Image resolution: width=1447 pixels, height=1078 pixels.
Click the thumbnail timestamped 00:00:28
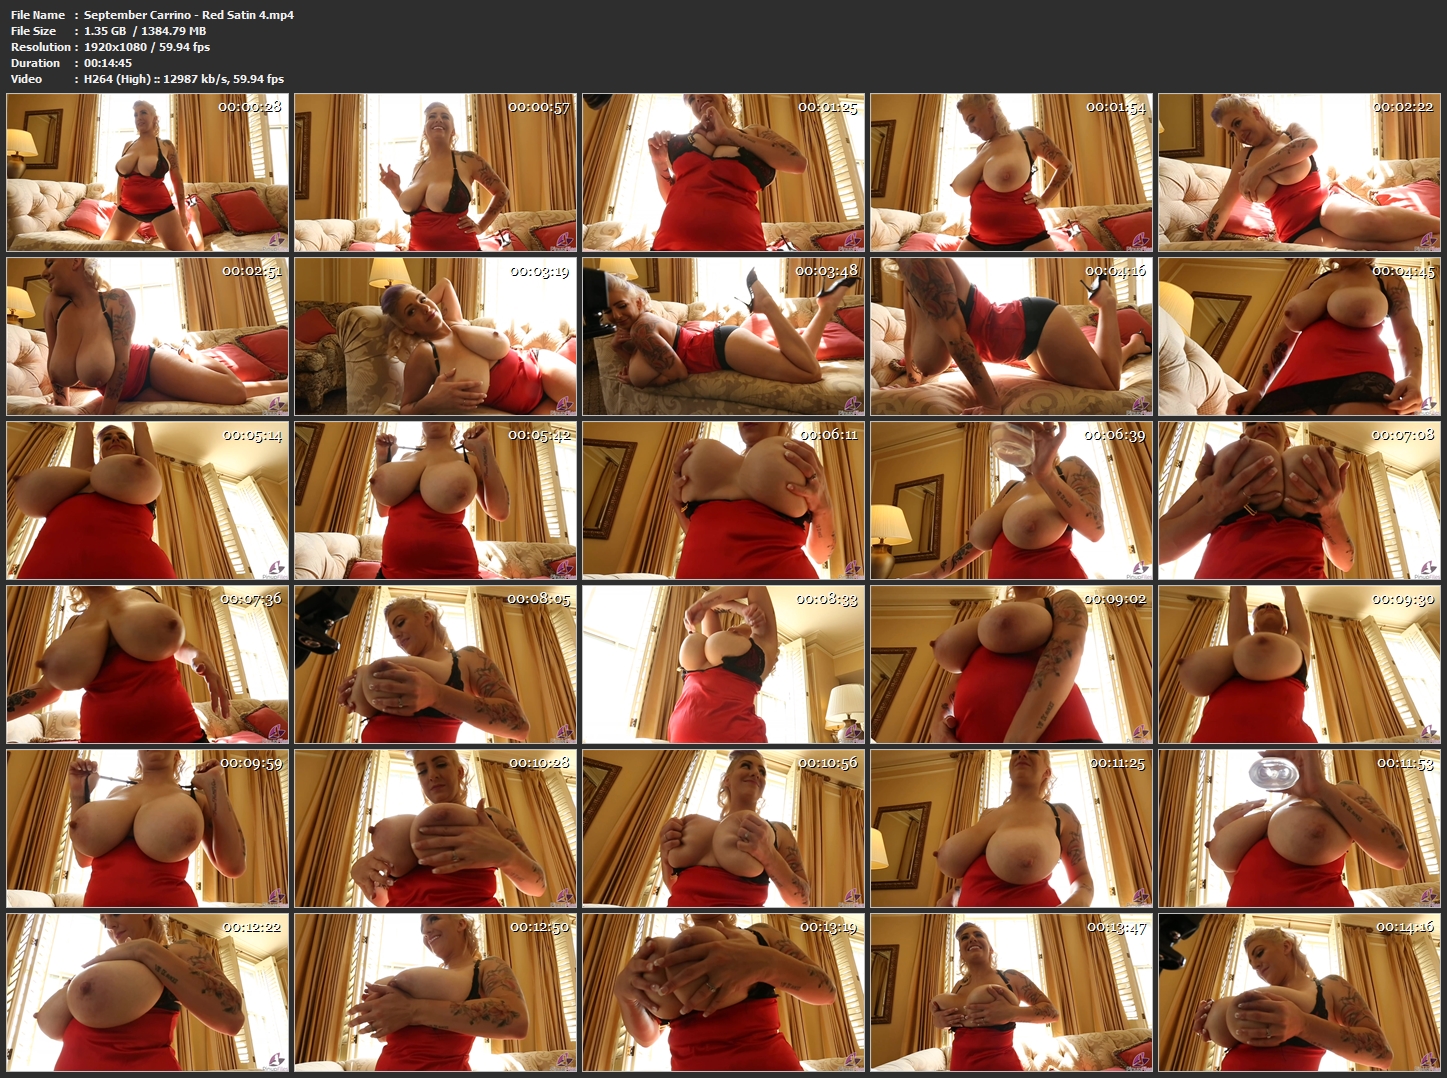pos(147,172)
